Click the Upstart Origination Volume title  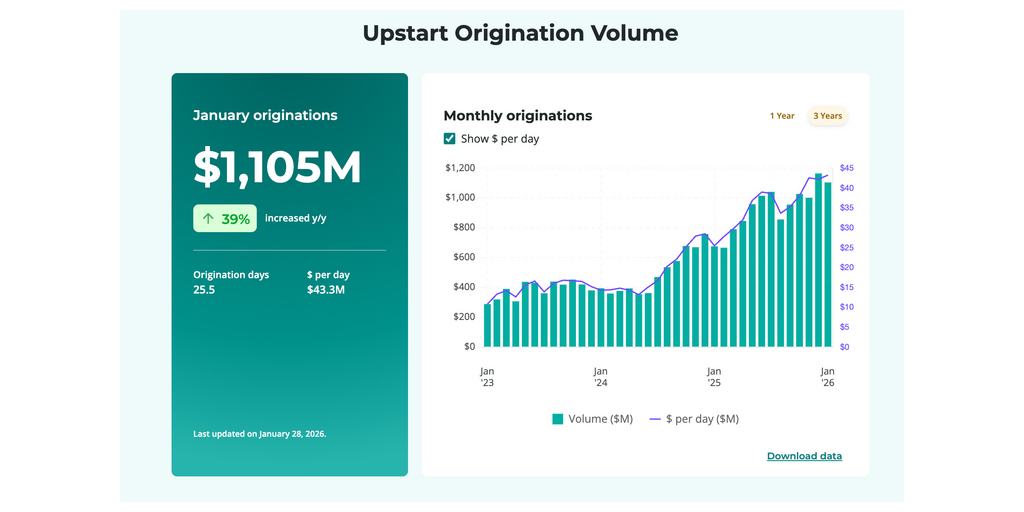[520, 33]
